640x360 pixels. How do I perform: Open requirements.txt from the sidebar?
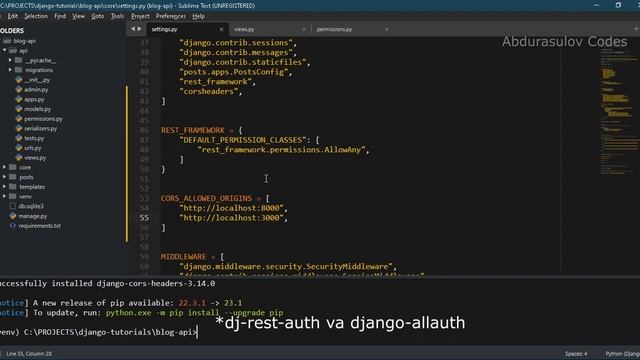click(x=40, y=225)
